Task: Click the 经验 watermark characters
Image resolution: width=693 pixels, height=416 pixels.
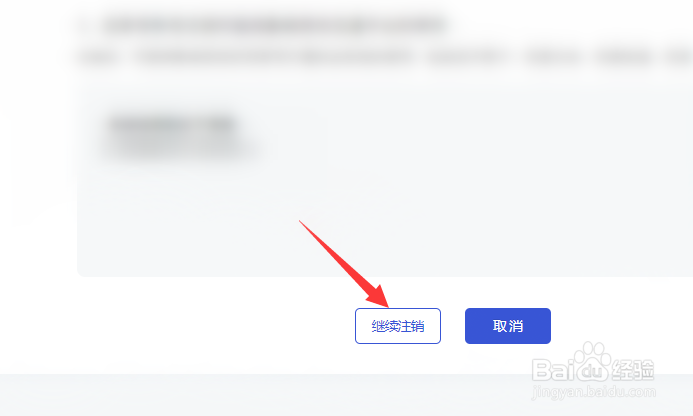Action: click(x=633, y=370)
